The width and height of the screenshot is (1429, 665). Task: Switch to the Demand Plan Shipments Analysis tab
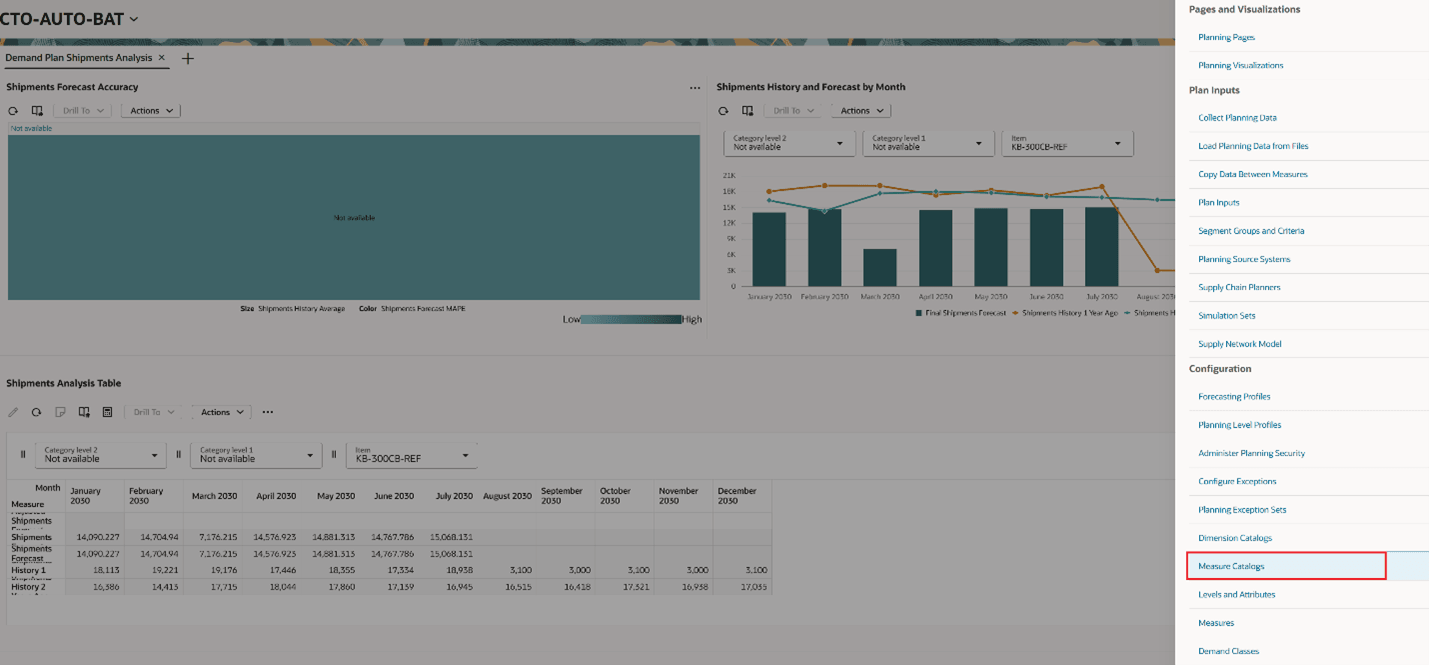pos(80,58)
